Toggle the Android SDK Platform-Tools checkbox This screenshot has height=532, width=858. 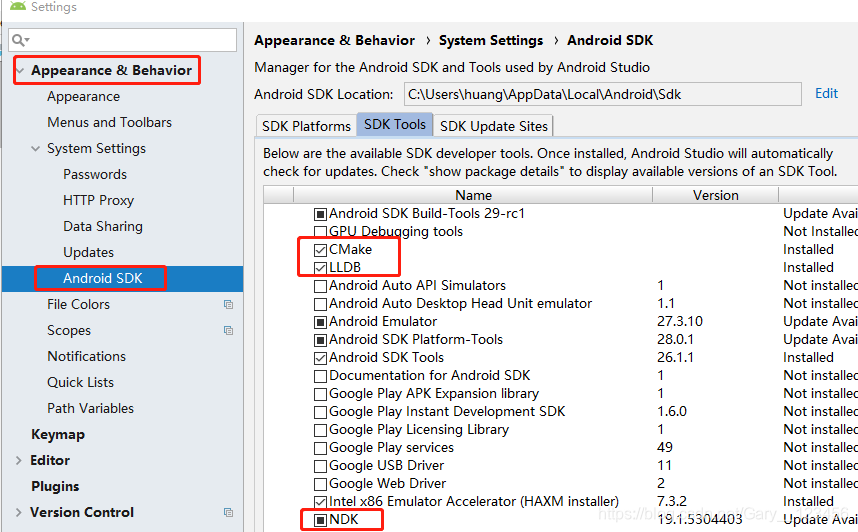321,340
